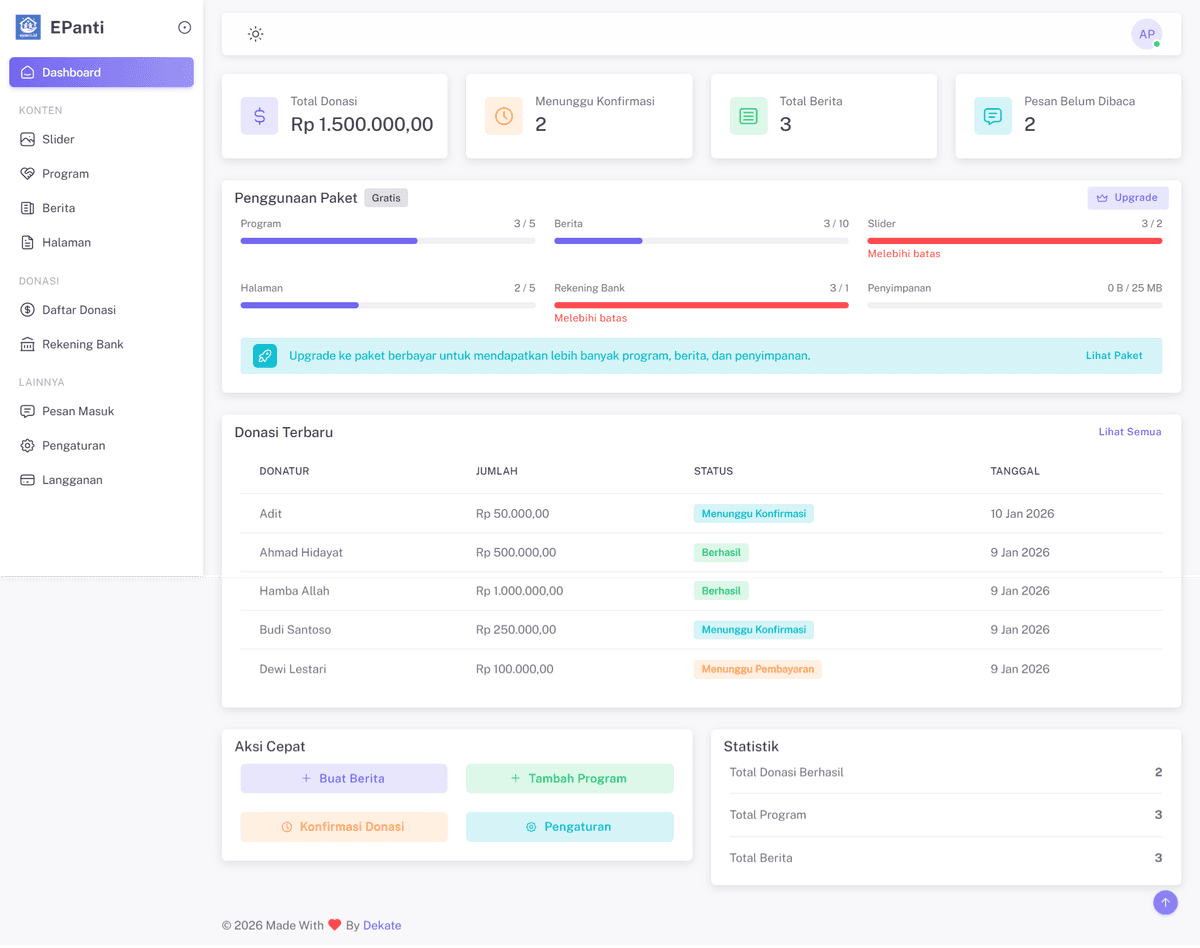This screenshot has width=1200, height=948.
Task: Click the Upgrade button
Action: pos(1127,197)
